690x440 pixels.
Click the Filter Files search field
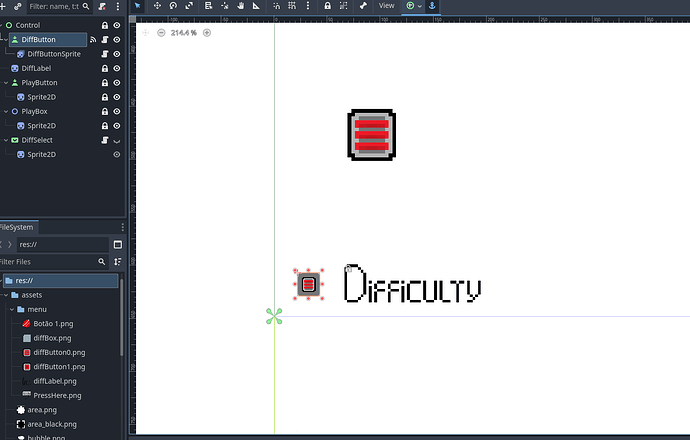point(53,262)
